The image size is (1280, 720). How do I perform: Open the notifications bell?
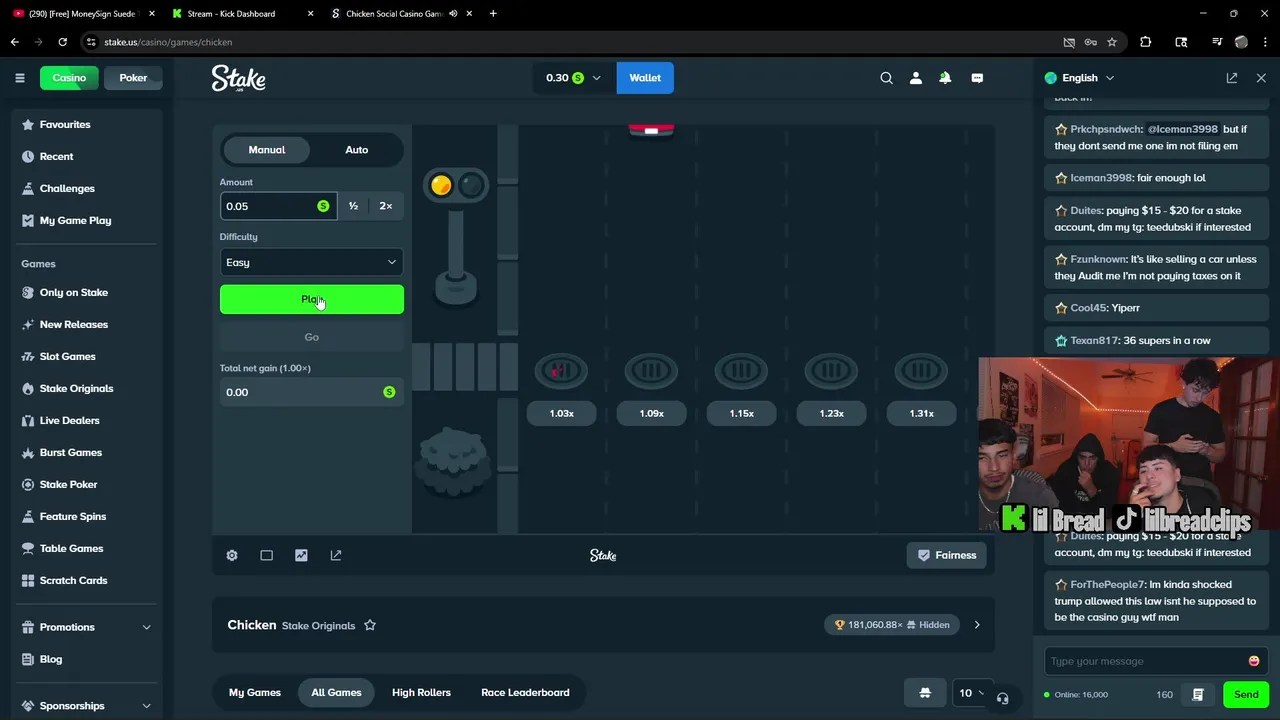945,78
